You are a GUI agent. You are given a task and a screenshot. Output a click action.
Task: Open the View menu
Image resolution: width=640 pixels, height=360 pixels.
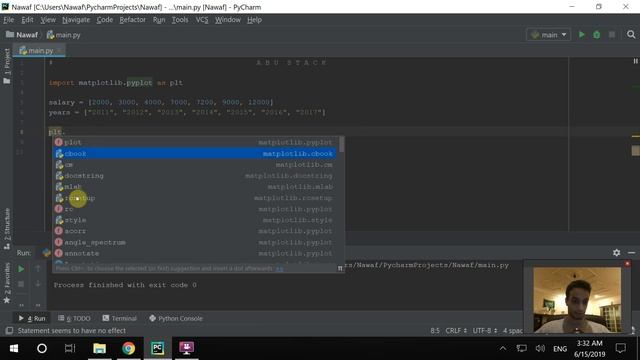[x=48, y=20]
